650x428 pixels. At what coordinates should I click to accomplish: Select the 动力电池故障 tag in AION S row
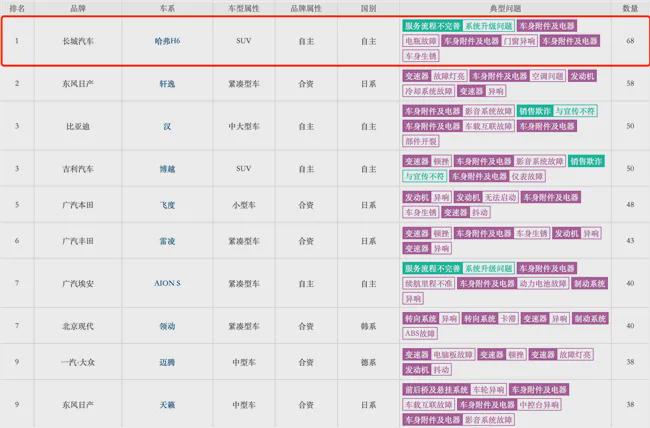543,283
